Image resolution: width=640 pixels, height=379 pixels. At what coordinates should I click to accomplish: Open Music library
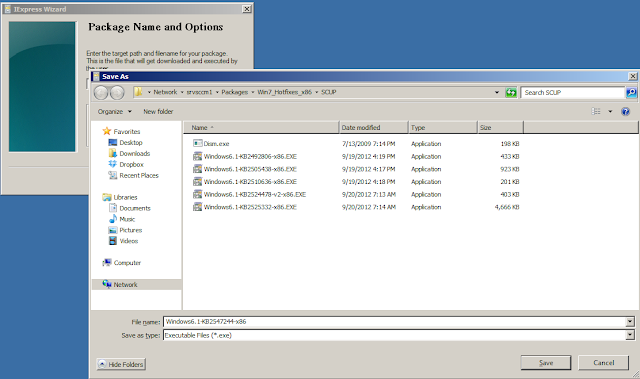click(127, 219)
